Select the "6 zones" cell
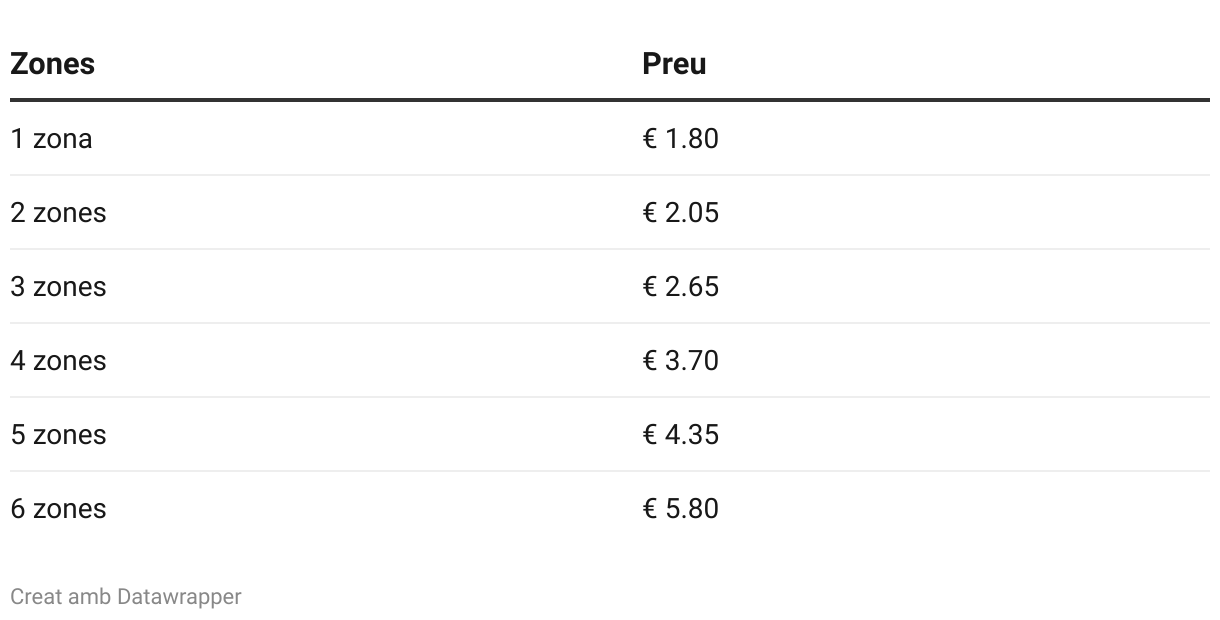Screen dimensions: 1220x620 pos(58,509)
